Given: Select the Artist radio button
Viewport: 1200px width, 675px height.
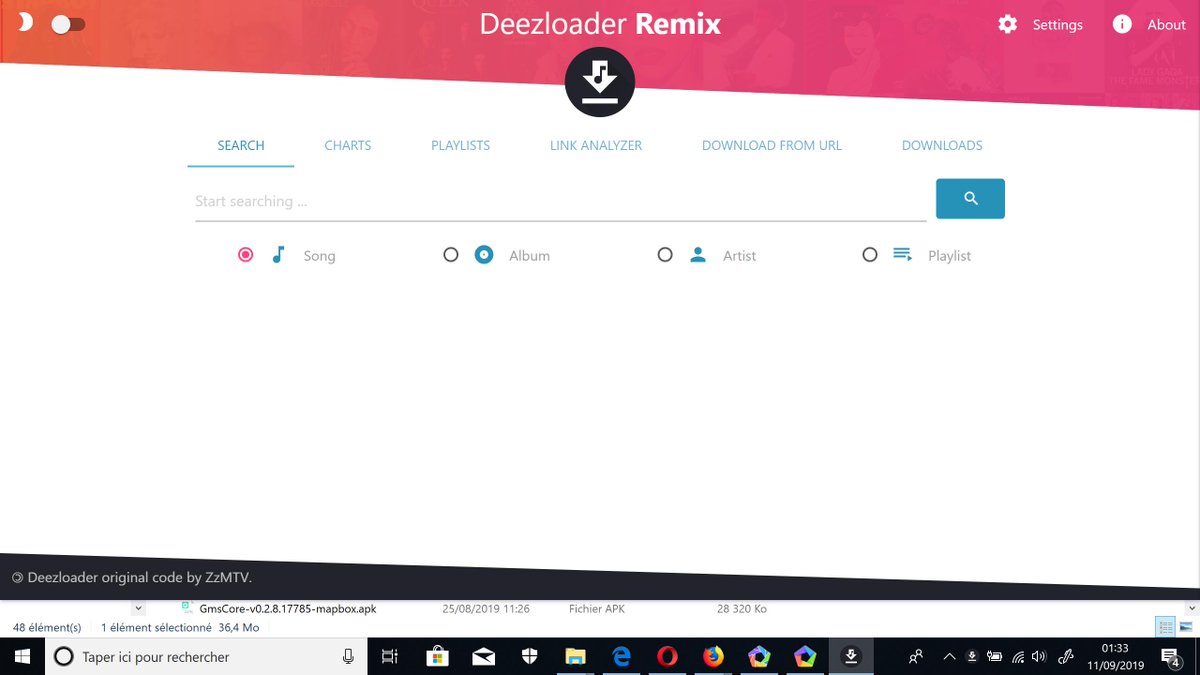Looking at the screenshot, I should 665,255.
